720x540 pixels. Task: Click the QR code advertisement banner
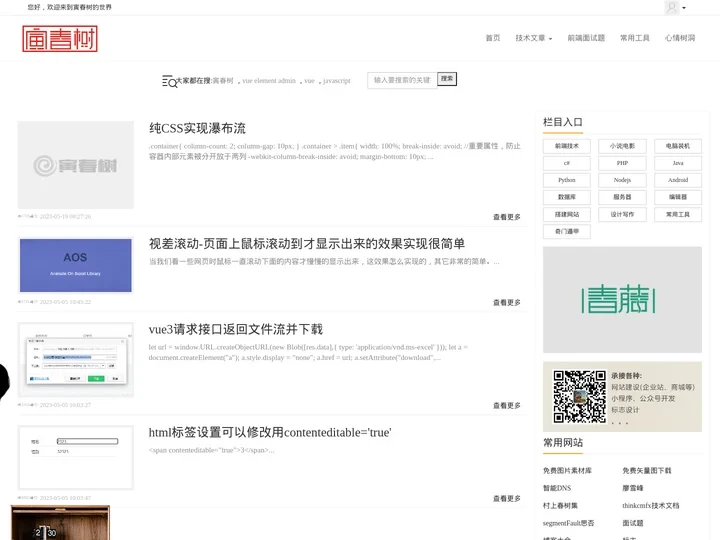point(622,397)
